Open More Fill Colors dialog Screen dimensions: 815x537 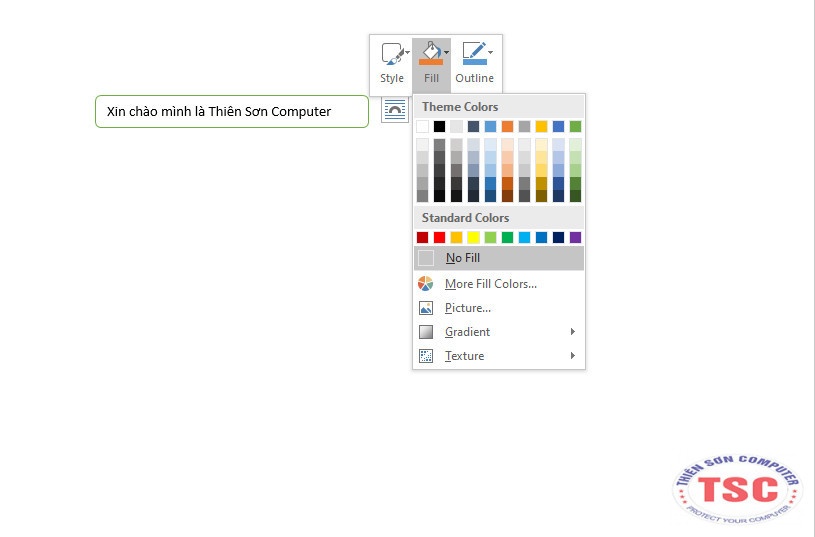(x=490, y=284)
